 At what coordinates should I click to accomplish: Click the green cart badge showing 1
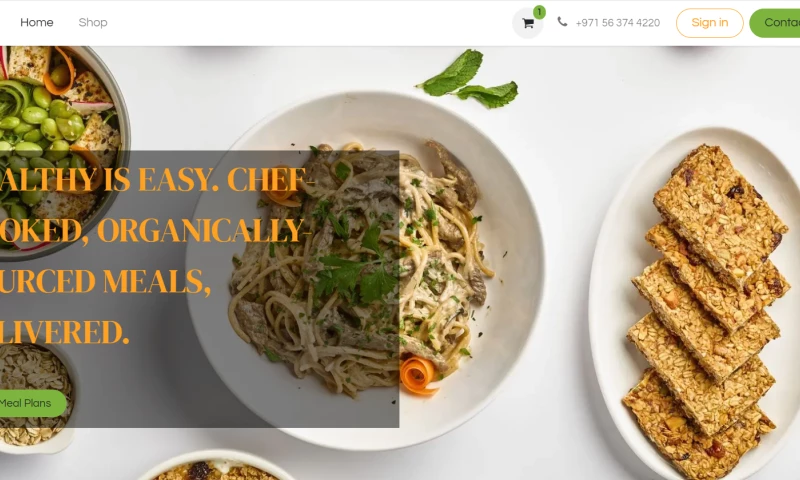click(x=539, y=12)
